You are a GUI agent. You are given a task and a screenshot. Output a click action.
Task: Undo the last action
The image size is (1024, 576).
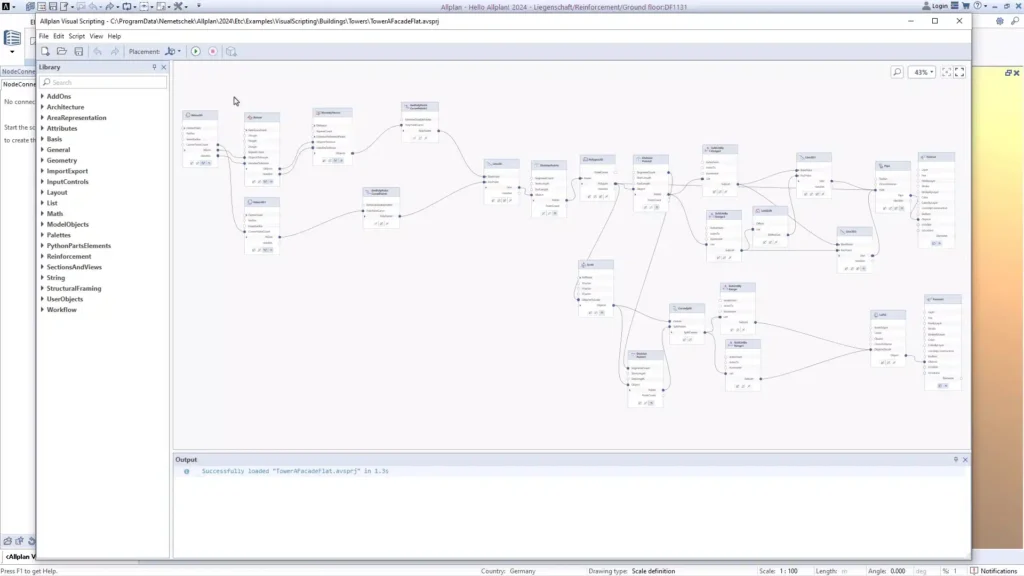click(x=98, y=52)
